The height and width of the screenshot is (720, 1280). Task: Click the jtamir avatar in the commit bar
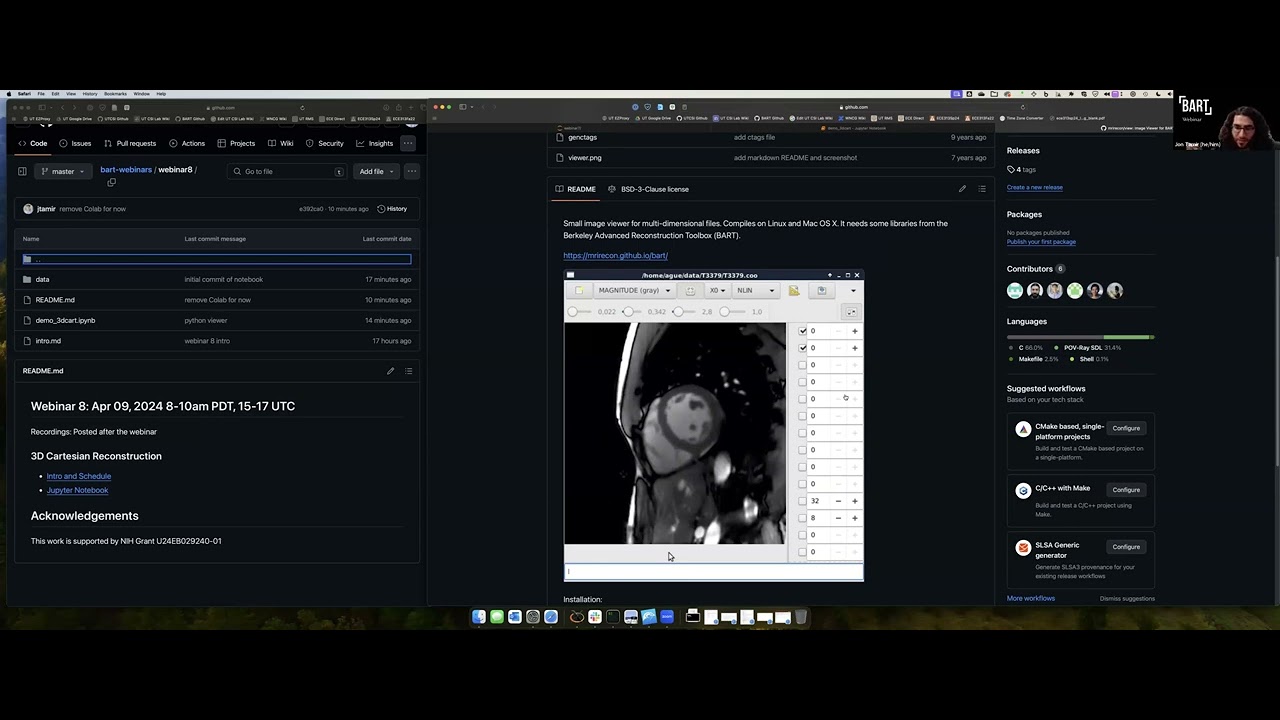(x=28, y=209)
